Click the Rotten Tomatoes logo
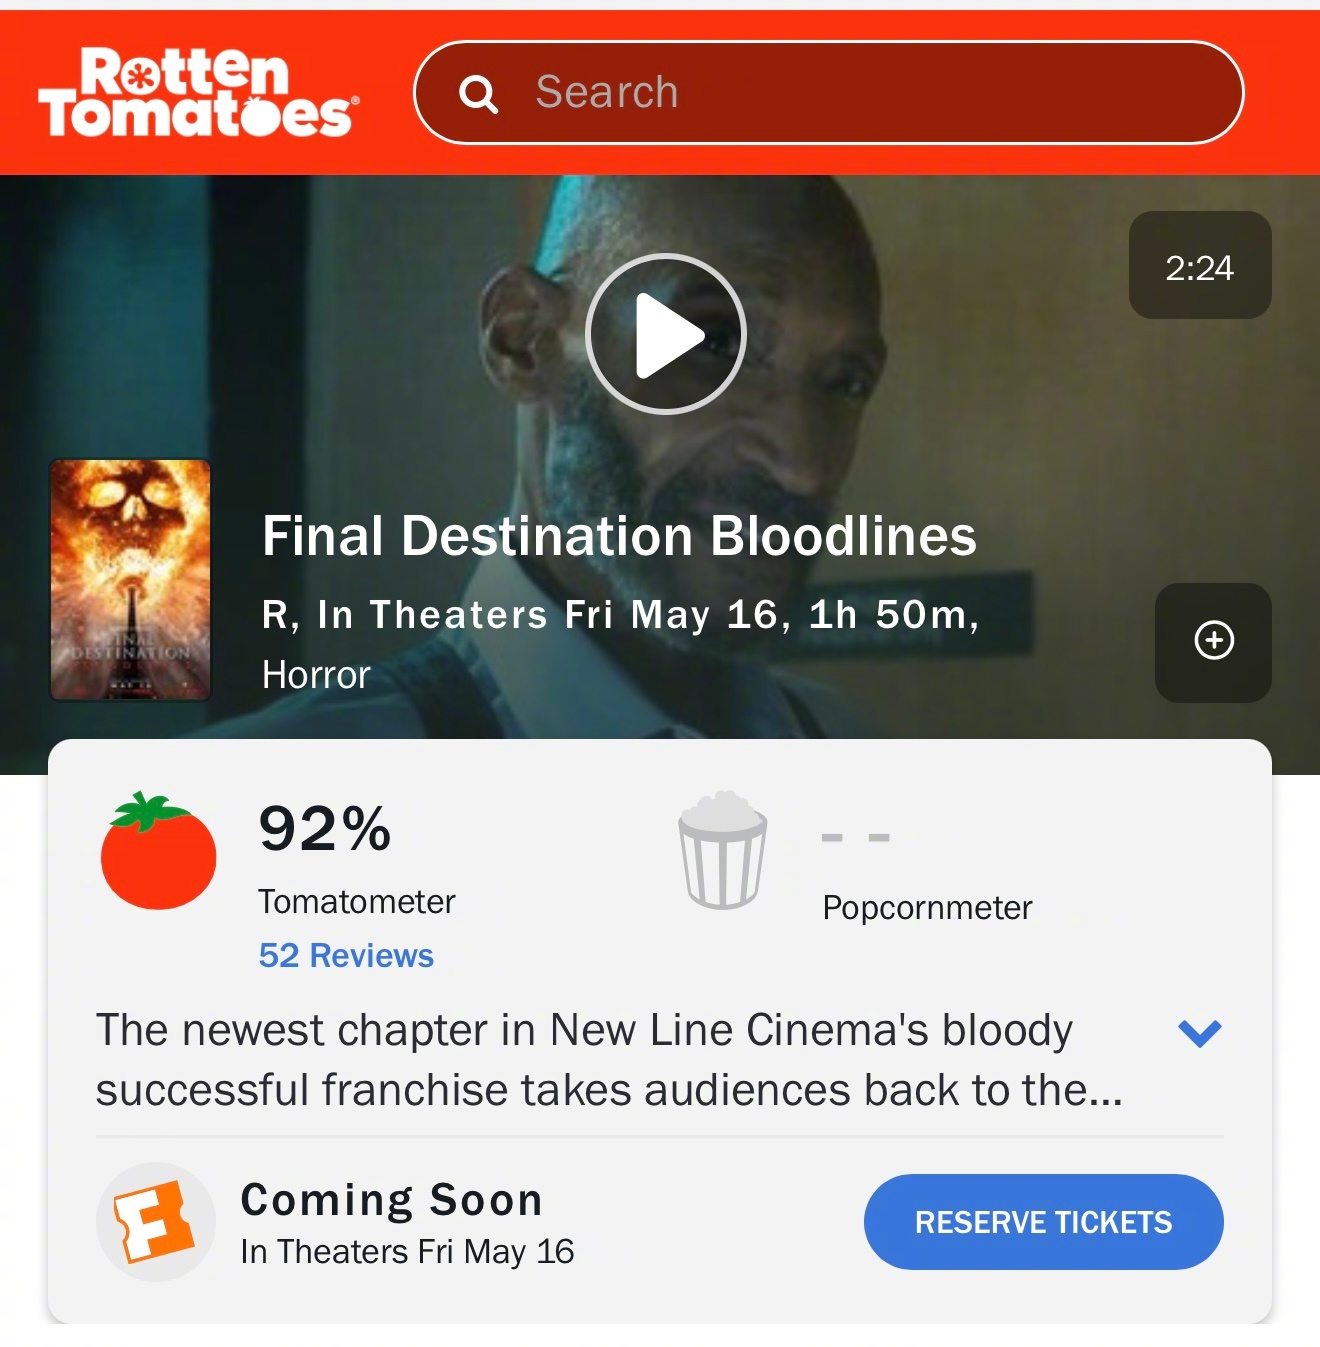The height and width of the screenshot is (1347, 1320). click(x=198, y=93)
